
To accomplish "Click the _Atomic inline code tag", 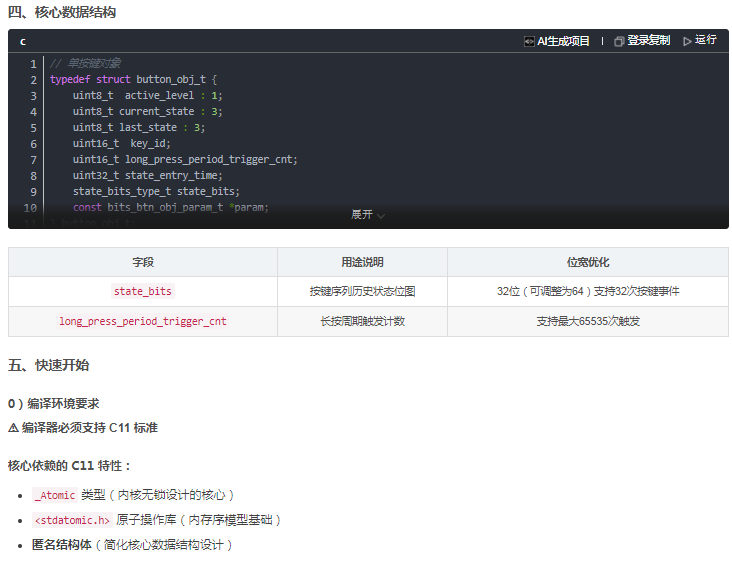I will coord(55,495).
